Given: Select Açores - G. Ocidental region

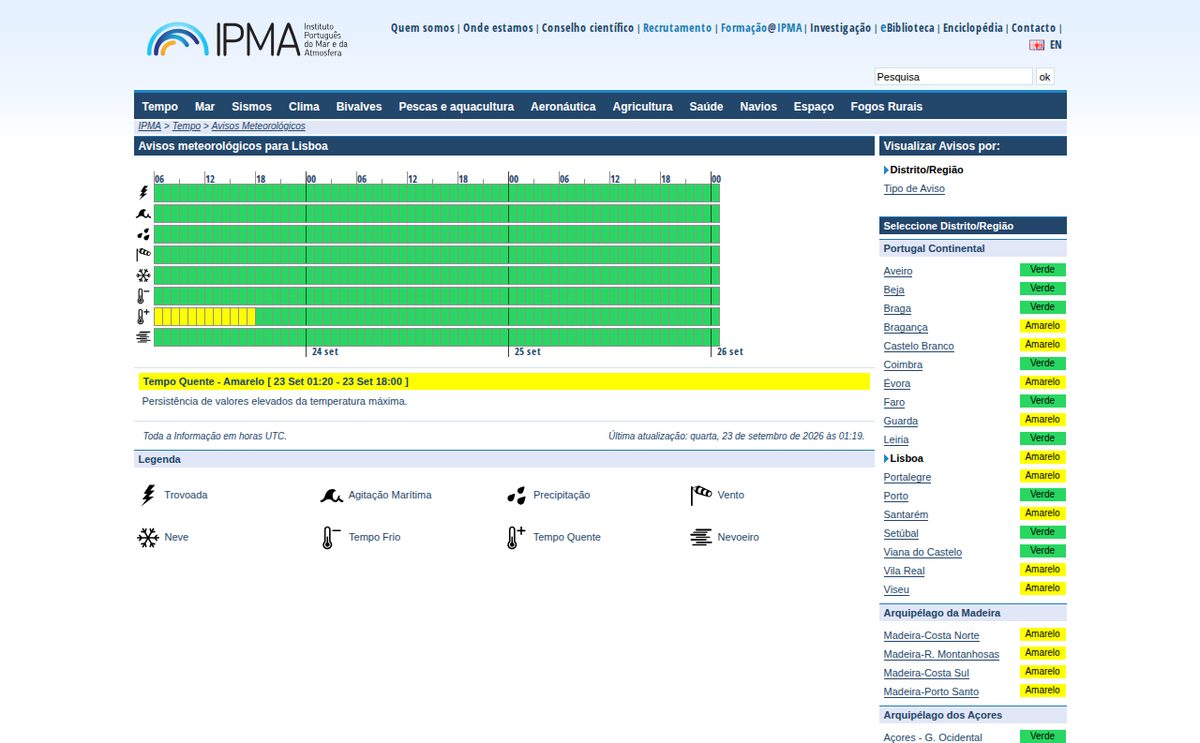Looking at the screenshot, I should [x=933, y=737].
